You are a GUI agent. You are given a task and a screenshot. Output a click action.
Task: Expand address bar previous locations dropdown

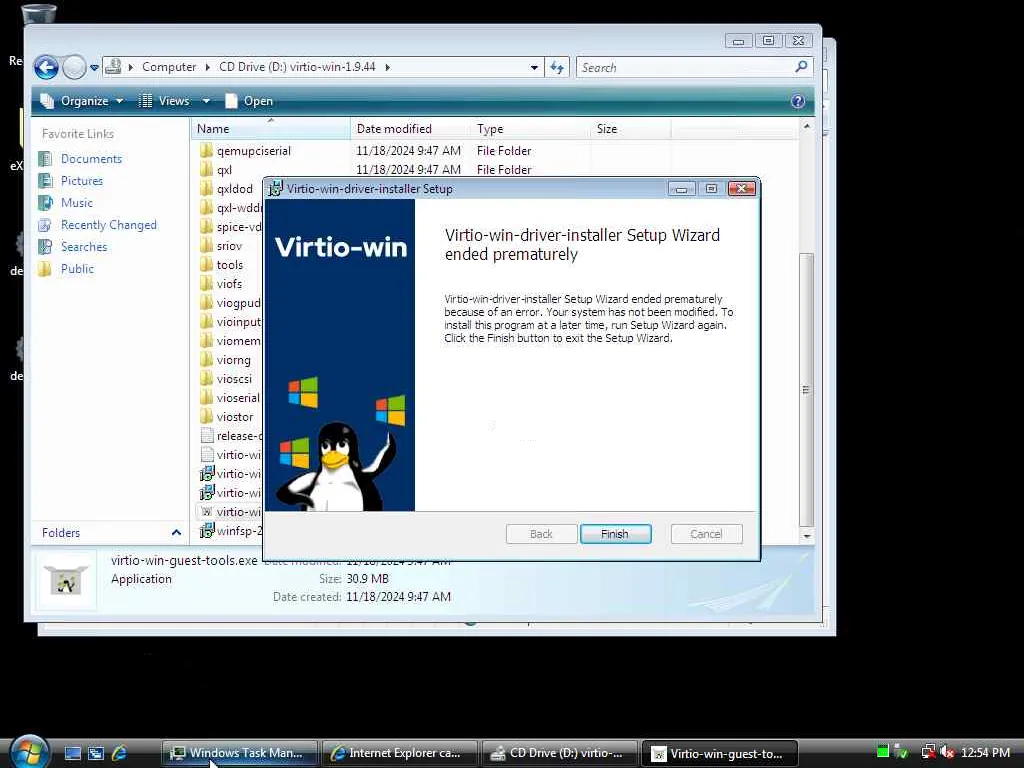(534, 67)
